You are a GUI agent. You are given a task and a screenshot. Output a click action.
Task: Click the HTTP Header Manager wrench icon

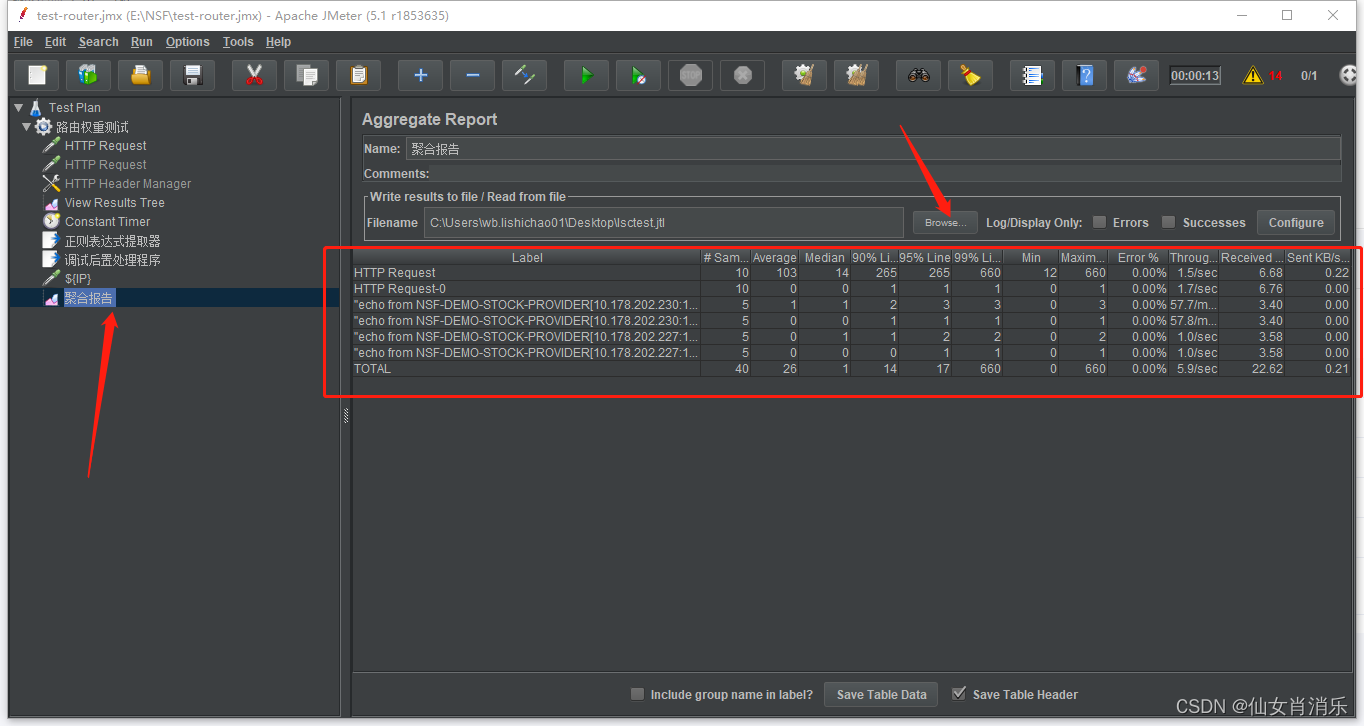tap(51, 184)
